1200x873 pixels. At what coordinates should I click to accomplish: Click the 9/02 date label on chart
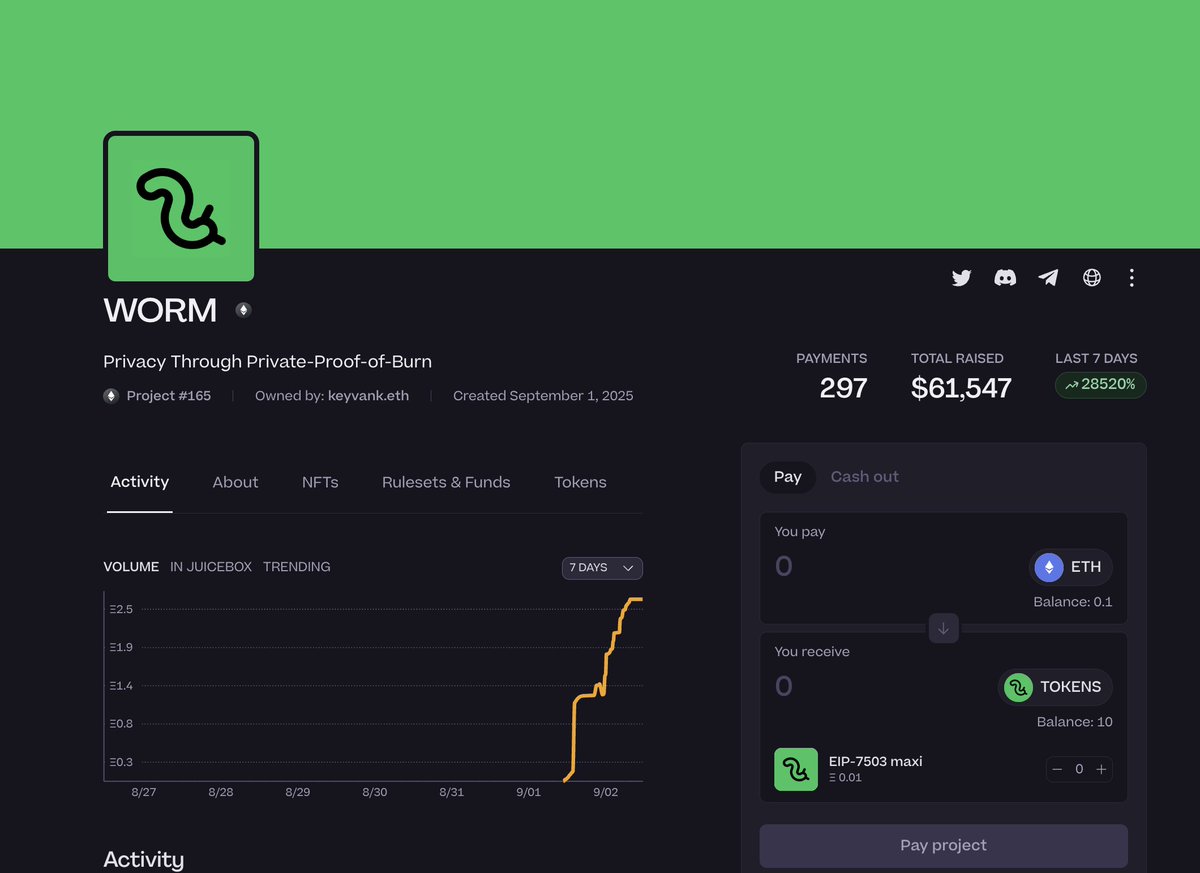pyautogui.click(x=605, y=792)
